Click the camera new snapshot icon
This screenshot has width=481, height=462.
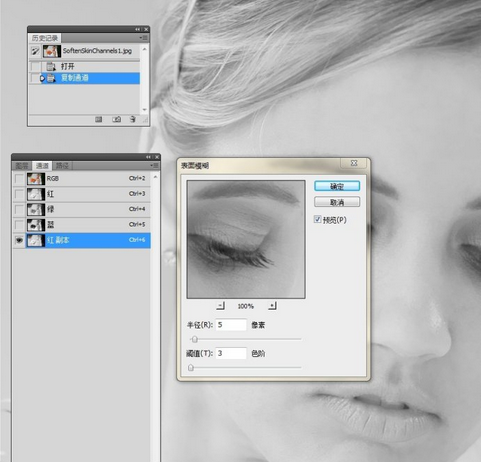pyautogui.click(x=116, y=119)
